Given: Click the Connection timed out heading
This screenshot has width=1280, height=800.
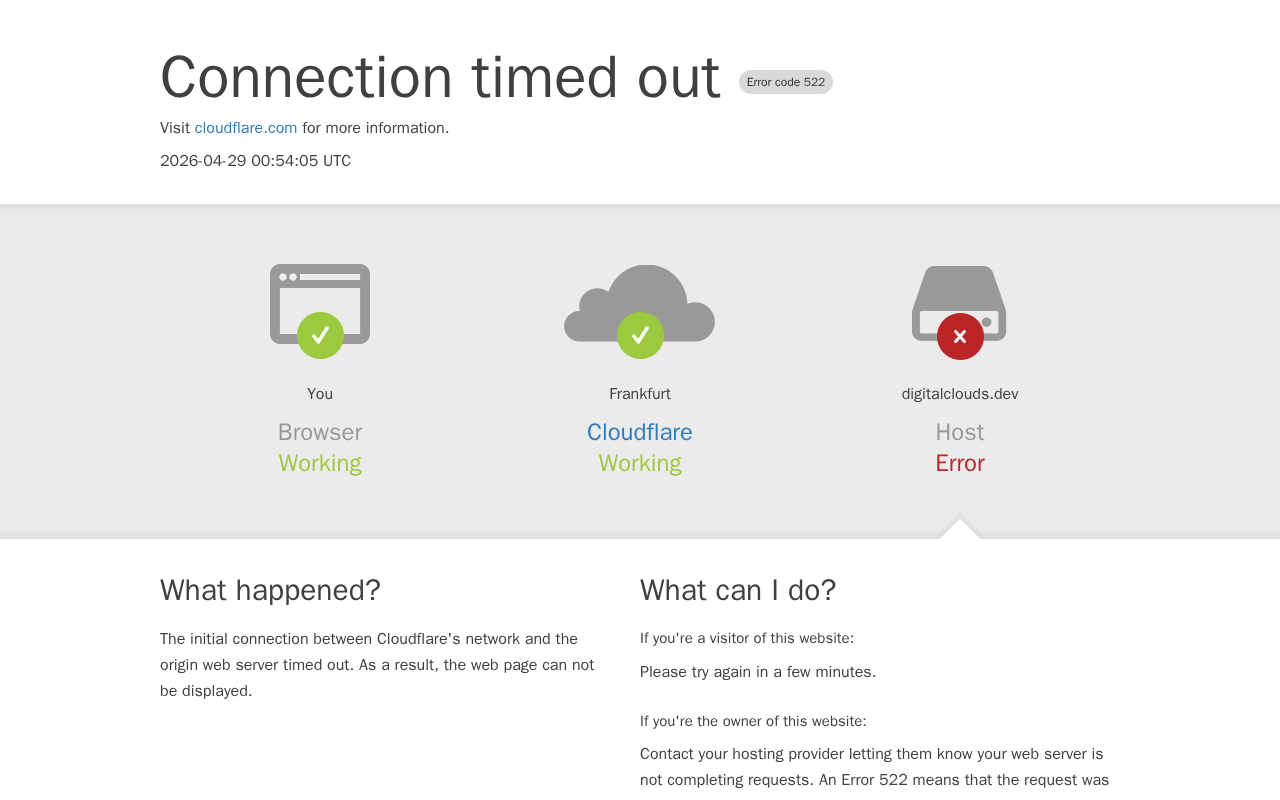Looking at the screenshot, I should click(440, 78).
